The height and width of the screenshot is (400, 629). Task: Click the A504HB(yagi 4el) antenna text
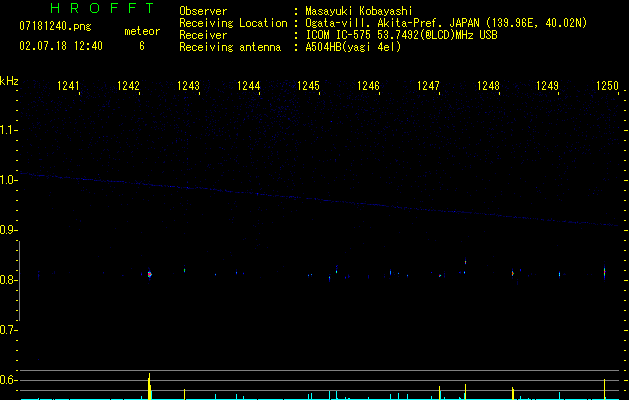(x=353, y=47)
